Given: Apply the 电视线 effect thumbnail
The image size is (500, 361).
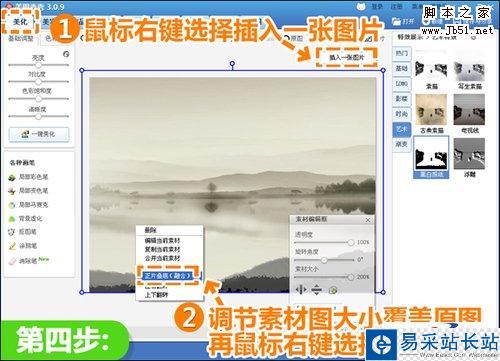Looking at the screenshot, I should [x=469, y=110].
